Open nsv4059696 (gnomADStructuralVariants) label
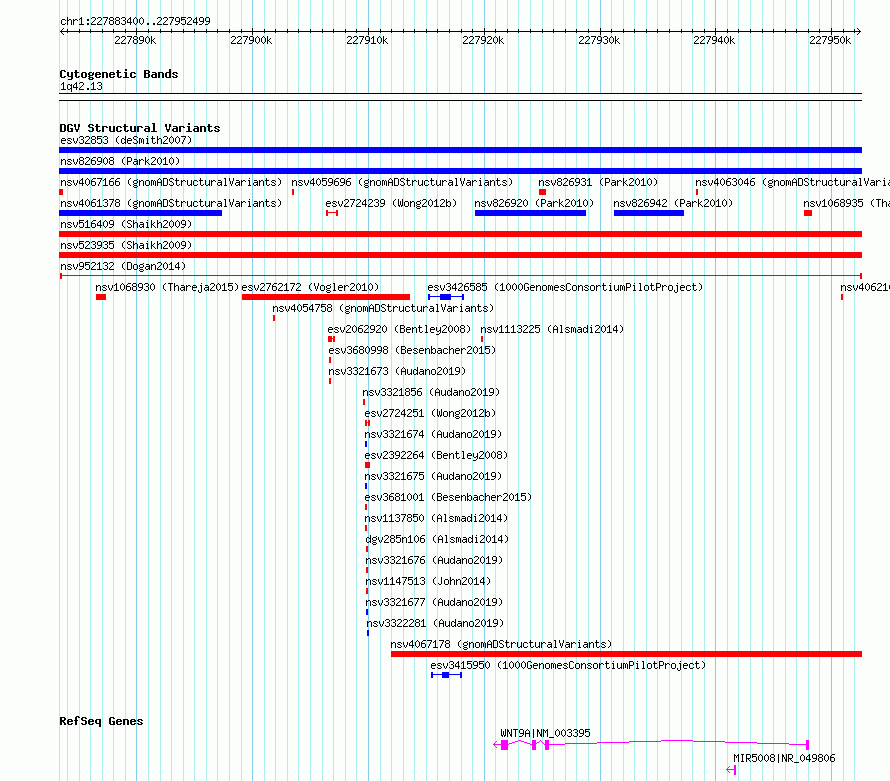890x781 pixels. point(402,182)
